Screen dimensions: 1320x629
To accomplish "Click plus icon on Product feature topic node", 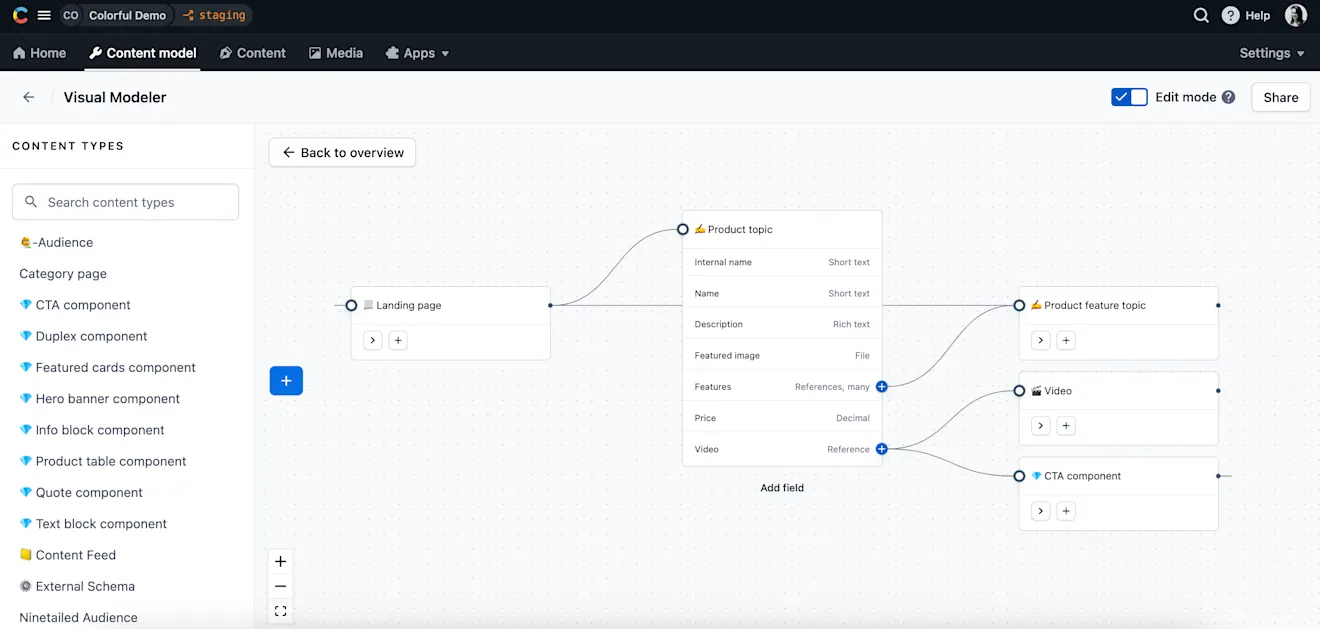I will [x=1066, y=340].
